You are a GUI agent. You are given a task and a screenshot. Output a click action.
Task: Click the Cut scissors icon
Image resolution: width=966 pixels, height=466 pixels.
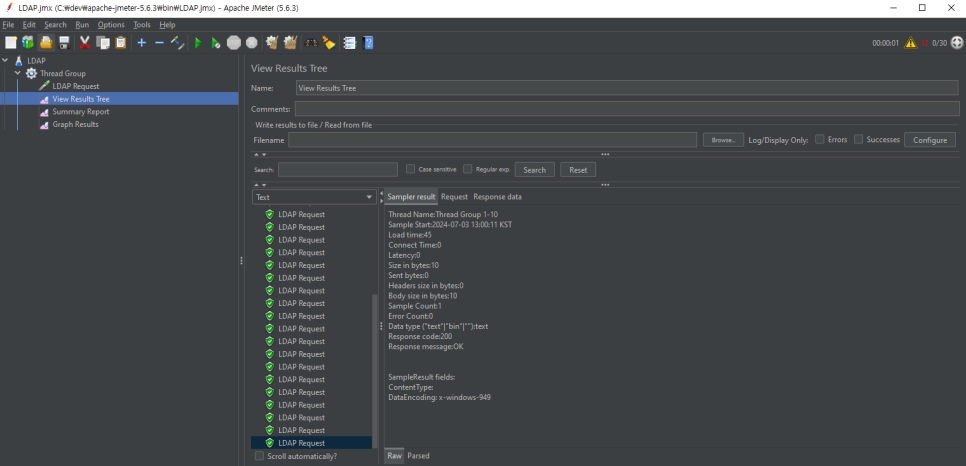tap(85, 43)
